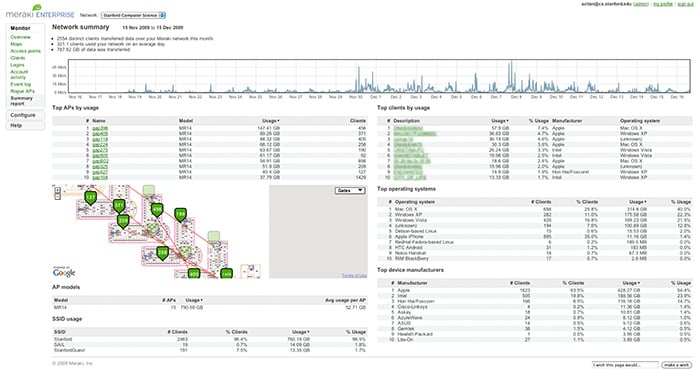
Task: Select map marker labeled 208
Action: click(x=123, y=221)
